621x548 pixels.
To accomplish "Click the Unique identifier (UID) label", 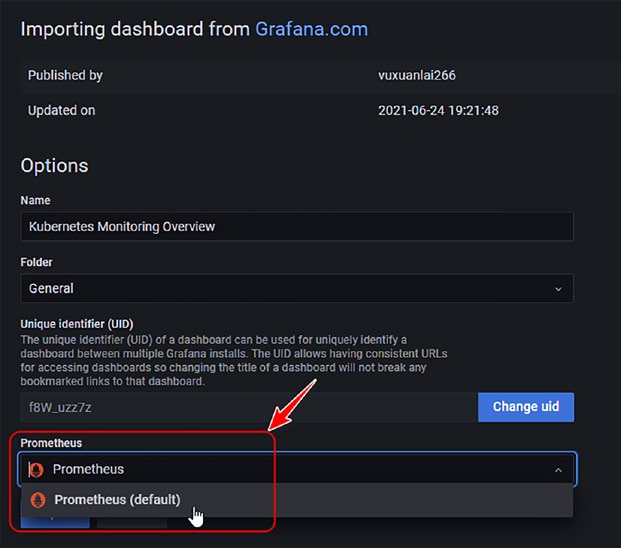I will coord(77,324).
